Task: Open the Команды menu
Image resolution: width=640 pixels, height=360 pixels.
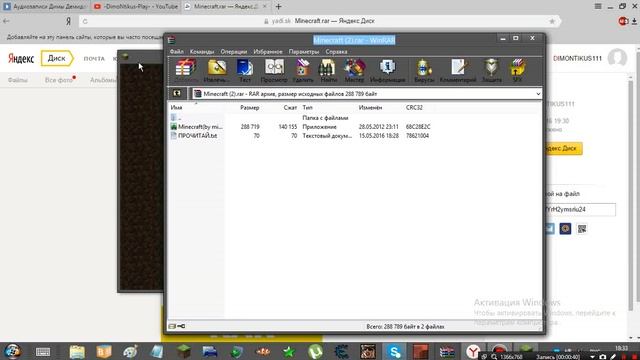Action: [202, 51]
